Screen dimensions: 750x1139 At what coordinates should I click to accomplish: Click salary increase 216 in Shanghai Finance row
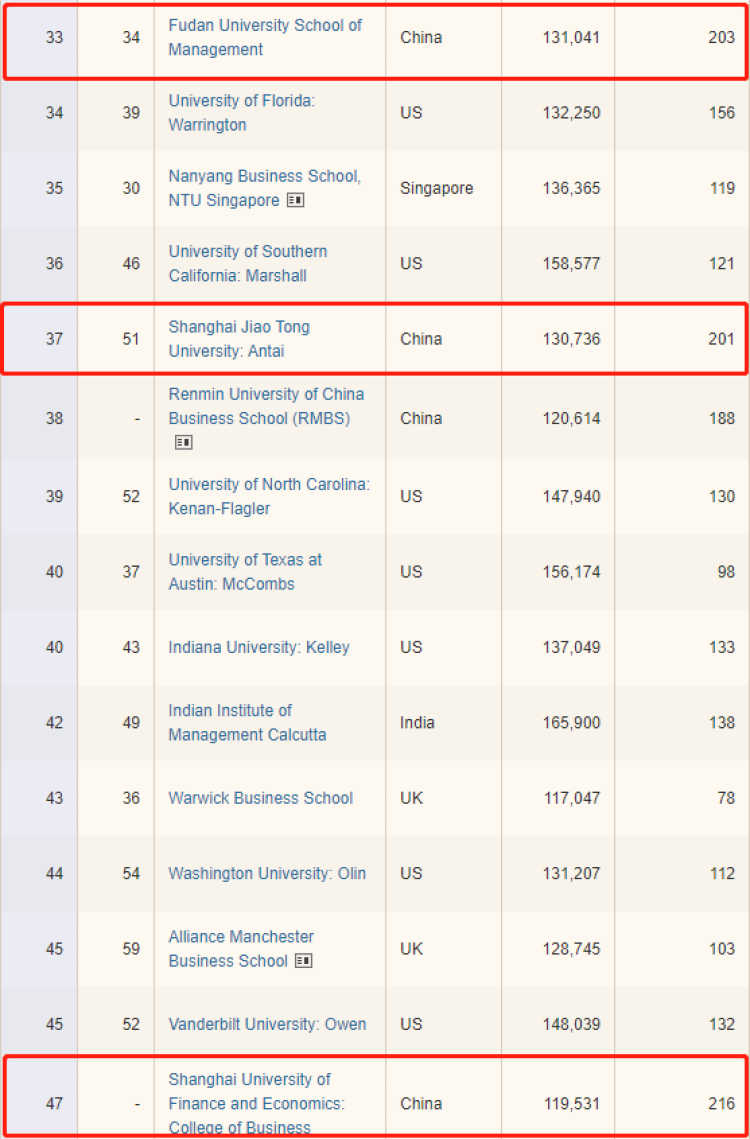(722, 1103)
